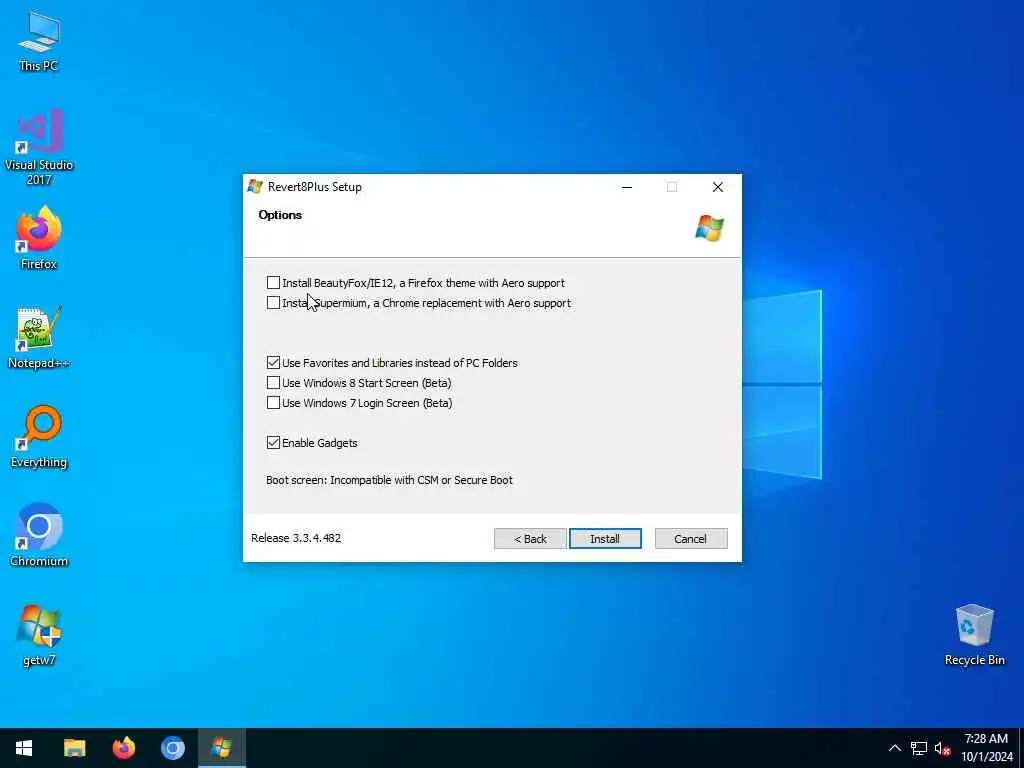Screen dimensions: 1024x768
Task: Enable Install Supermium Chrome replacement checkbox
Action: pos(274,303)
